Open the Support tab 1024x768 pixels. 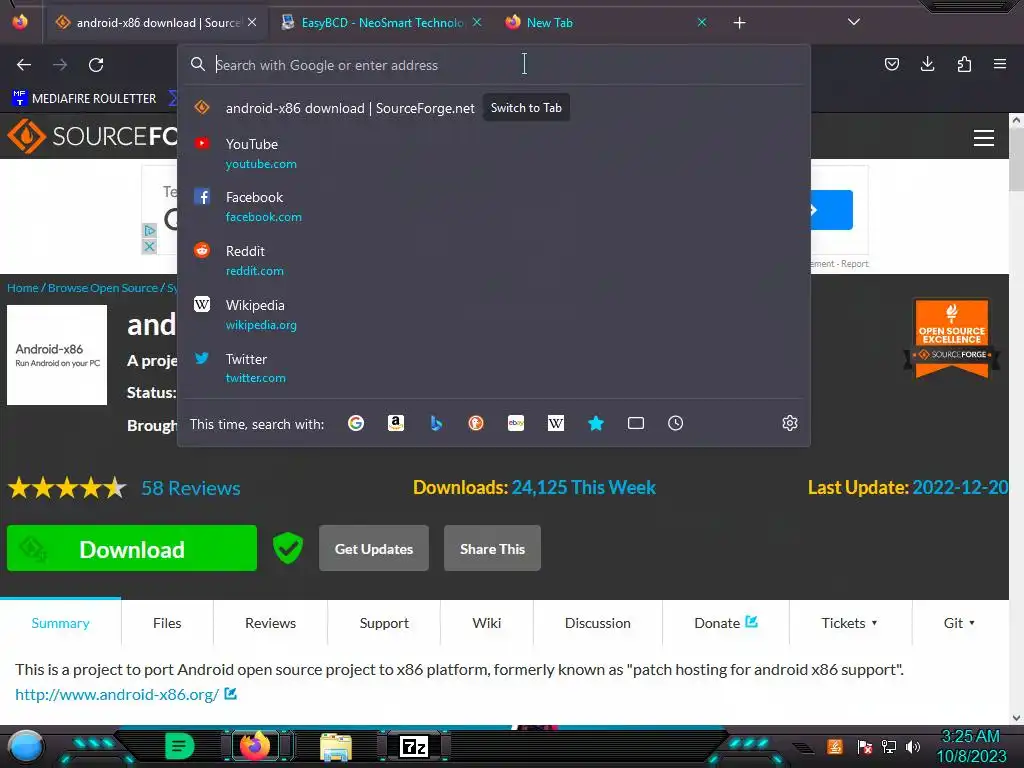(384, 623)
